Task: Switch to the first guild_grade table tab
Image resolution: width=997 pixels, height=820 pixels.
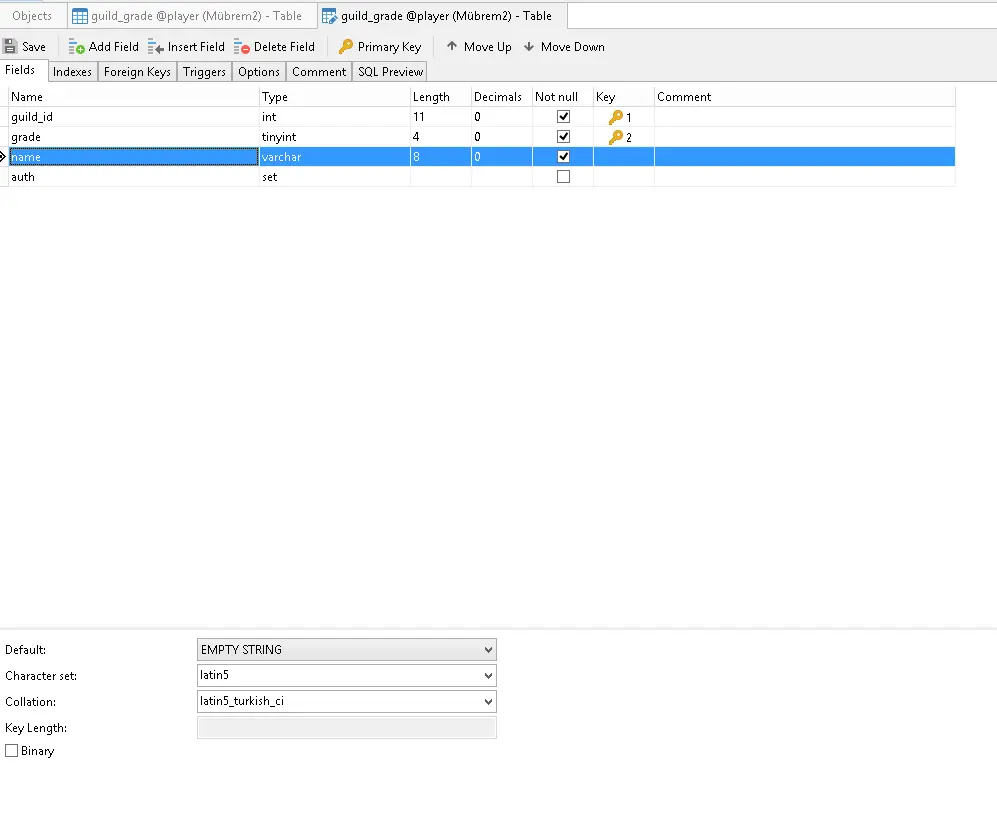Action: click(x=192, y=16)
